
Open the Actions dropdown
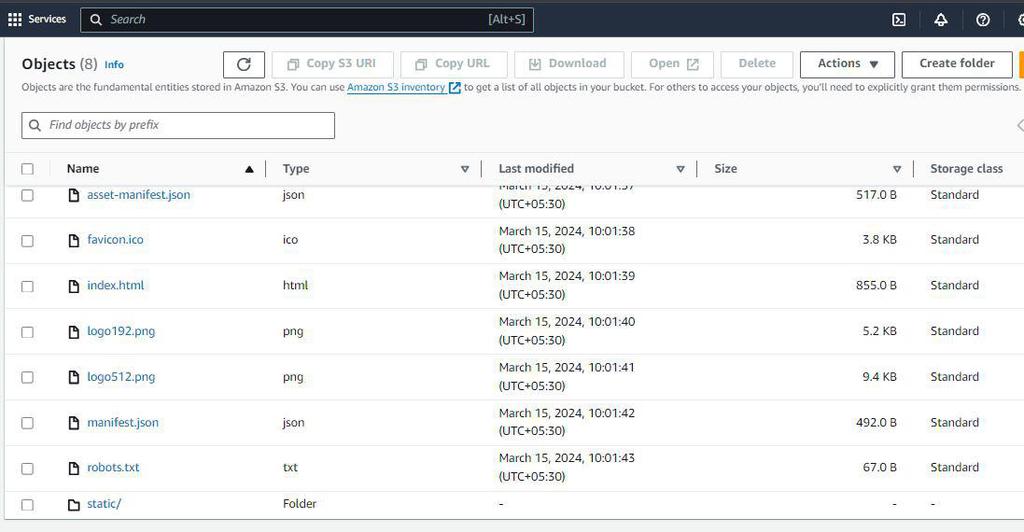click(x=847, y=64)
